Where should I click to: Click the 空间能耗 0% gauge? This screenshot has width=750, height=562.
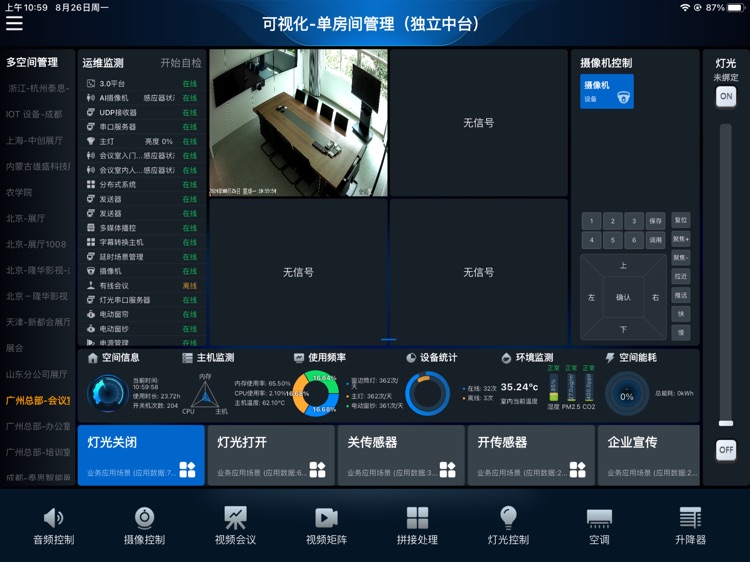pyautogui.click(x=627, y=394)
